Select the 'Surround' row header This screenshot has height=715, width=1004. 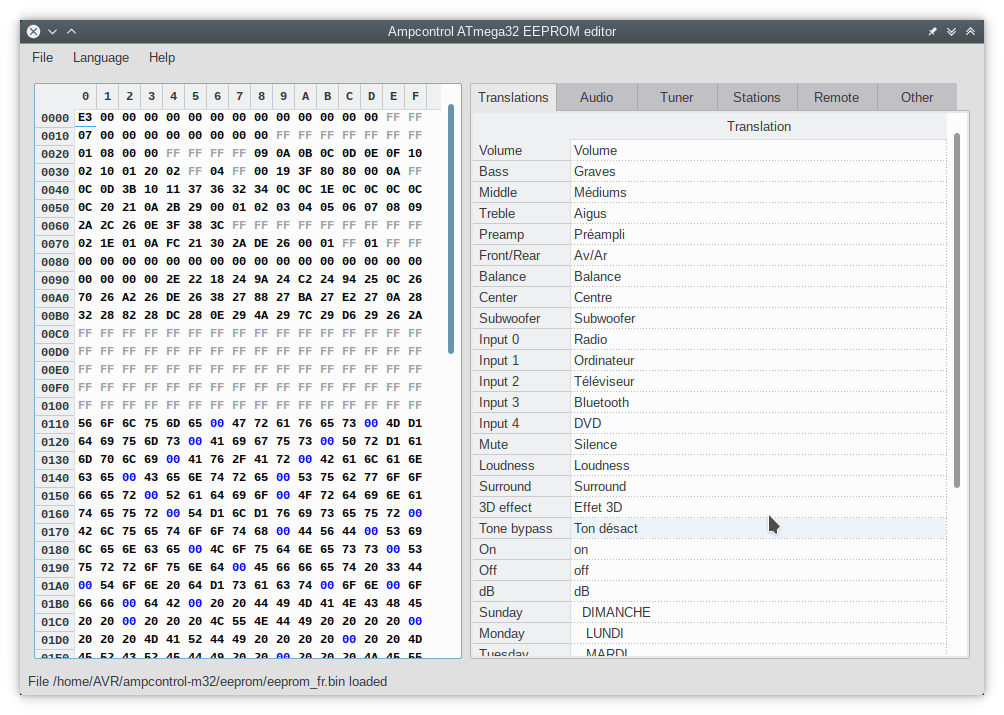tap(521, 486)
